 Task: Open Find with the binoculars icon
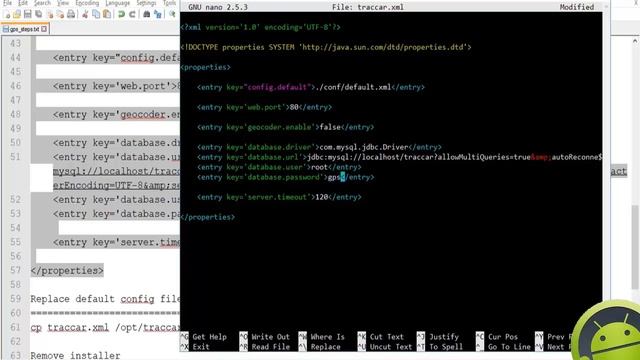coord(147,14)
